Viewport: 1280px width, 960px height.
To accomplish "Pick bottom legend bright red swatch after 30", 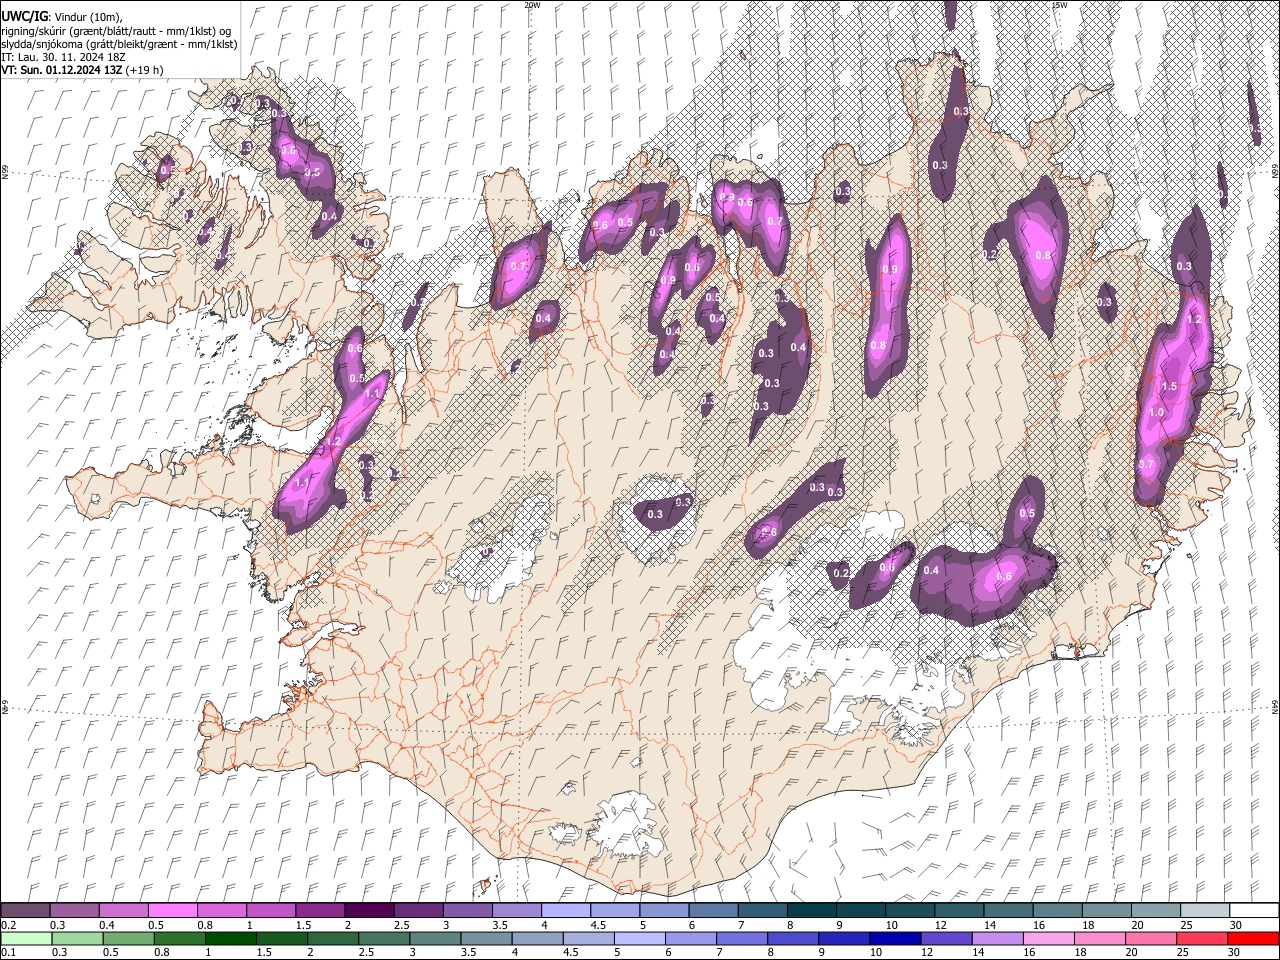I will click(1252, 939).
